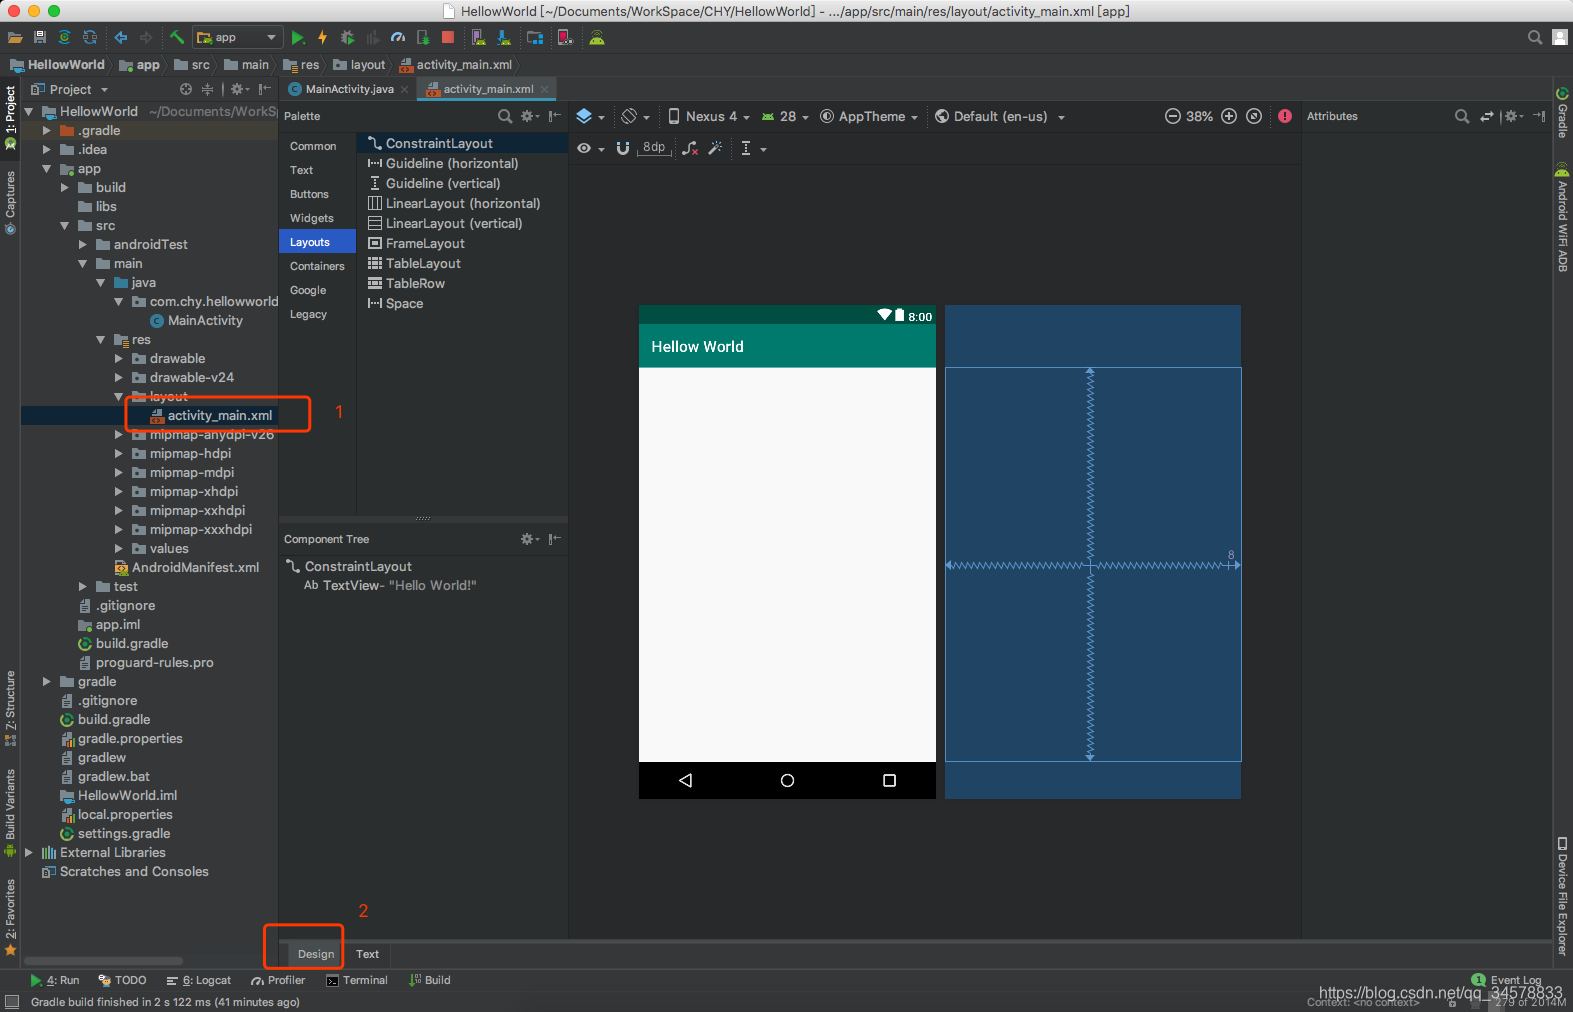Open Nexus 4 device dropdown

pyautogui.click(x=709, y=116)
